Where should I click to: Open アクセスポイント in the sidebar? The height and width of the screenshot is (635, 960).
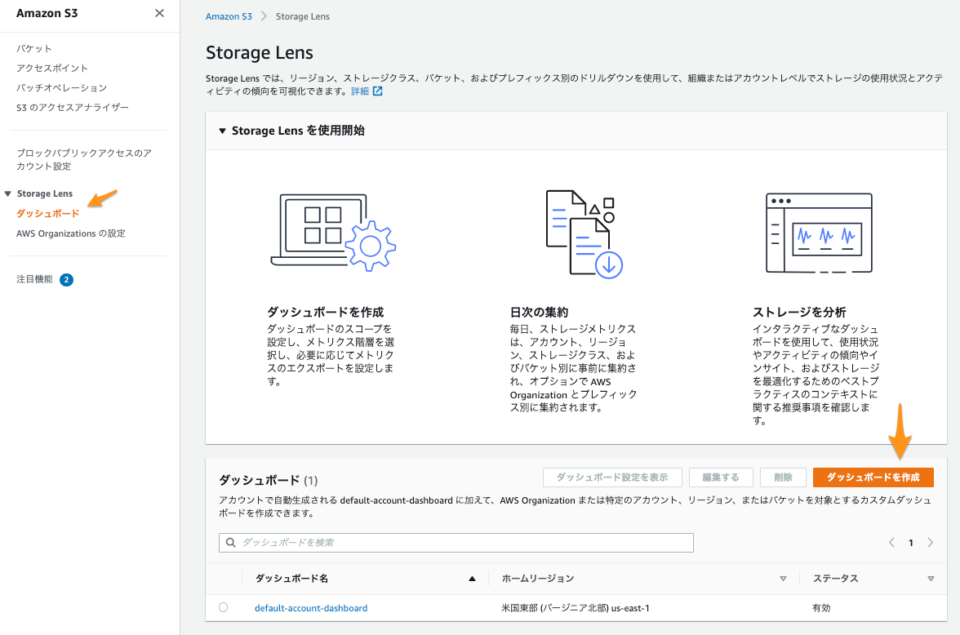[52, 68]
